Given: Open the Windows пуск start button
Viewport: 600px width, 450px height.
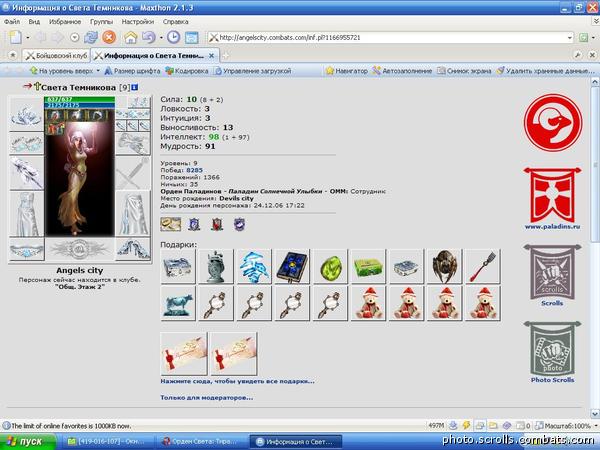Looking at the screenshot, I should click(x=28, y=442).
